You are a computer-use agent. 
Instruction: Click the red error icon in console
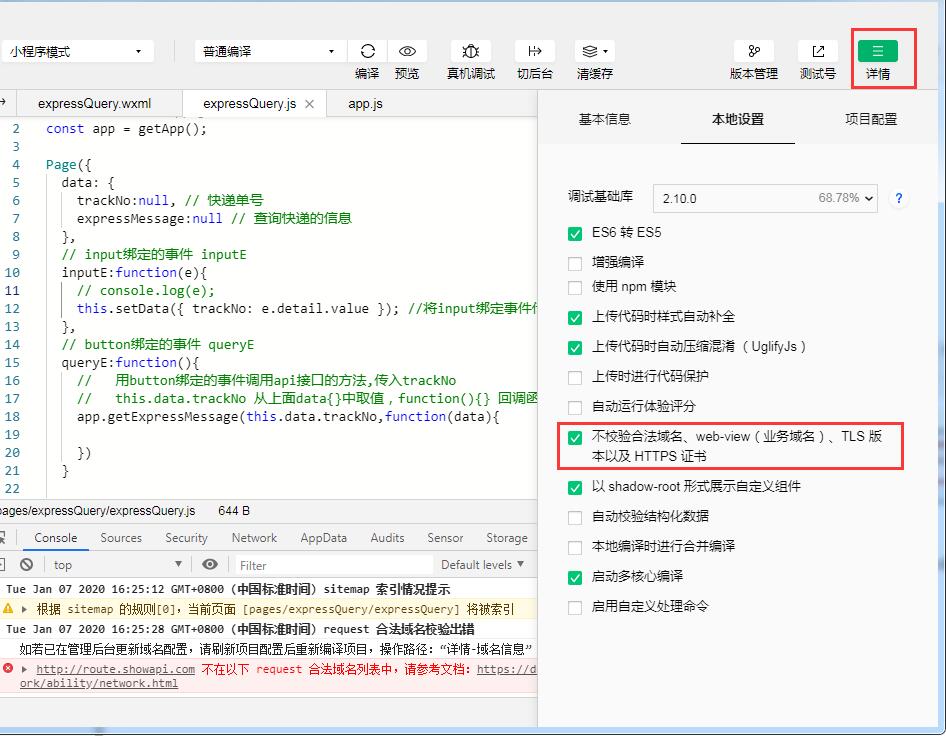pos(8,668)
